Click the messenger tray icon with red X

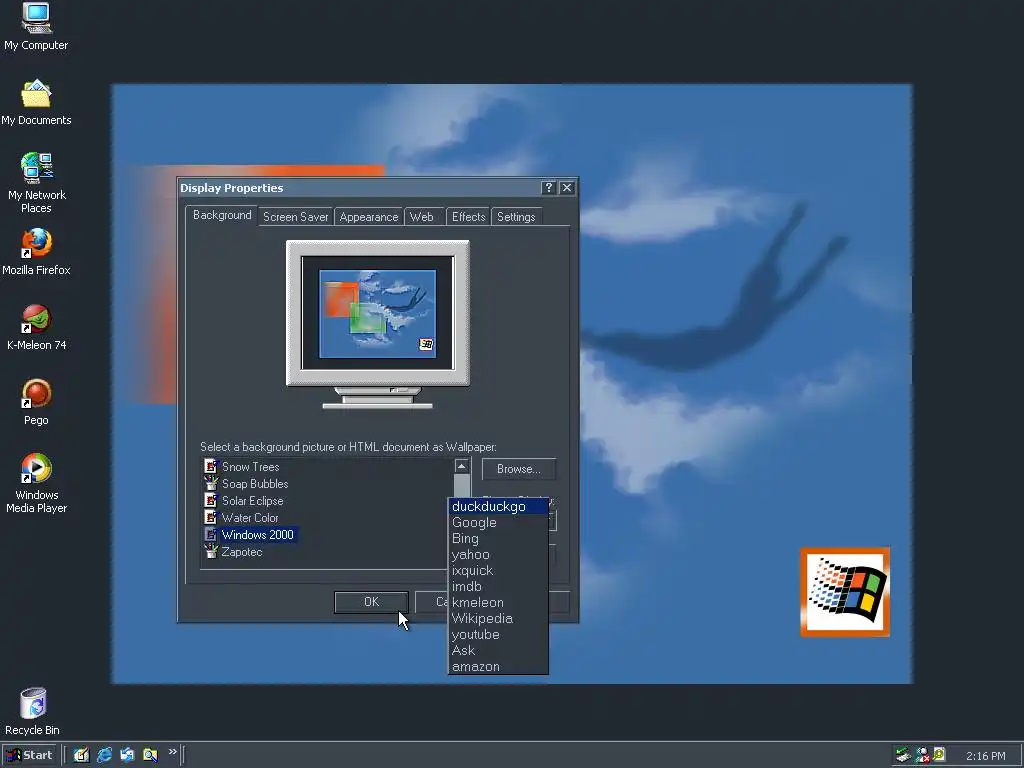pyautogui.click(x=922, y=755)
